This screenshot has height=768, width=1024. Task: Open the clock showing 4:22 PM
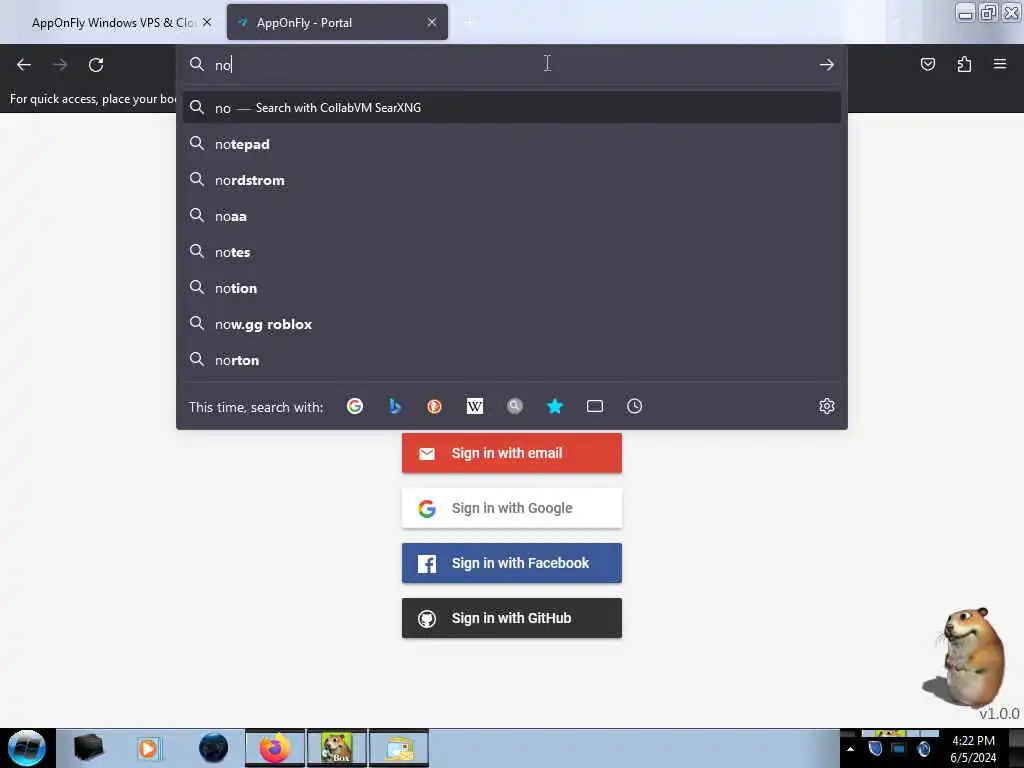point(973,749)
